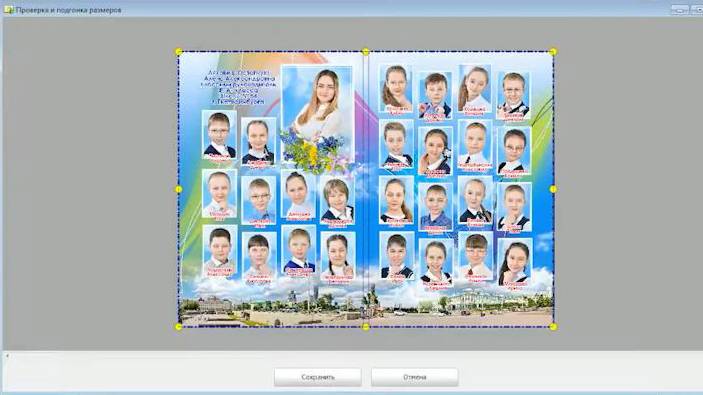
Task: Select the bottom-left corner yellow resize handle
Action: pos(179,327)
